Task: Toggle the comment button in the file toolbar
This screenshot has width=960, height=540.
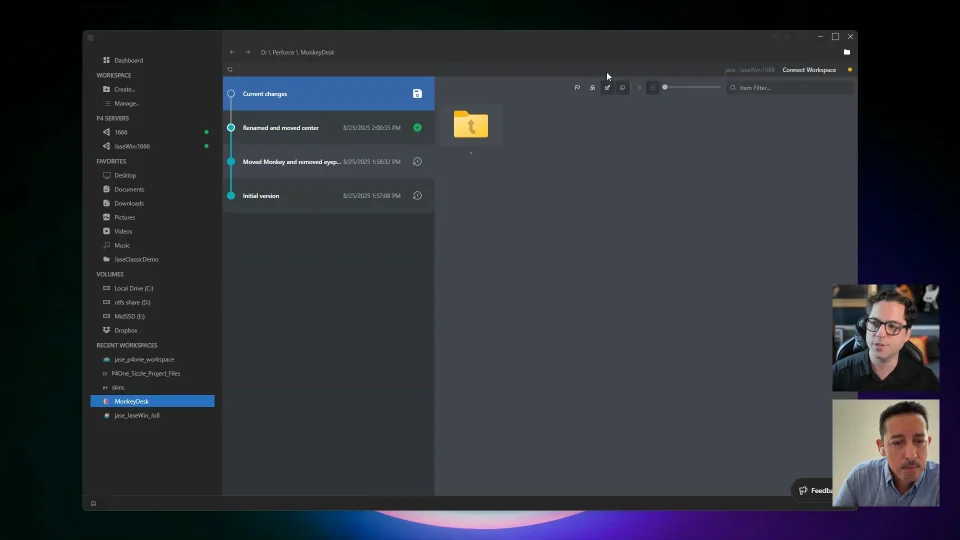Action: (x=622, y=88)
